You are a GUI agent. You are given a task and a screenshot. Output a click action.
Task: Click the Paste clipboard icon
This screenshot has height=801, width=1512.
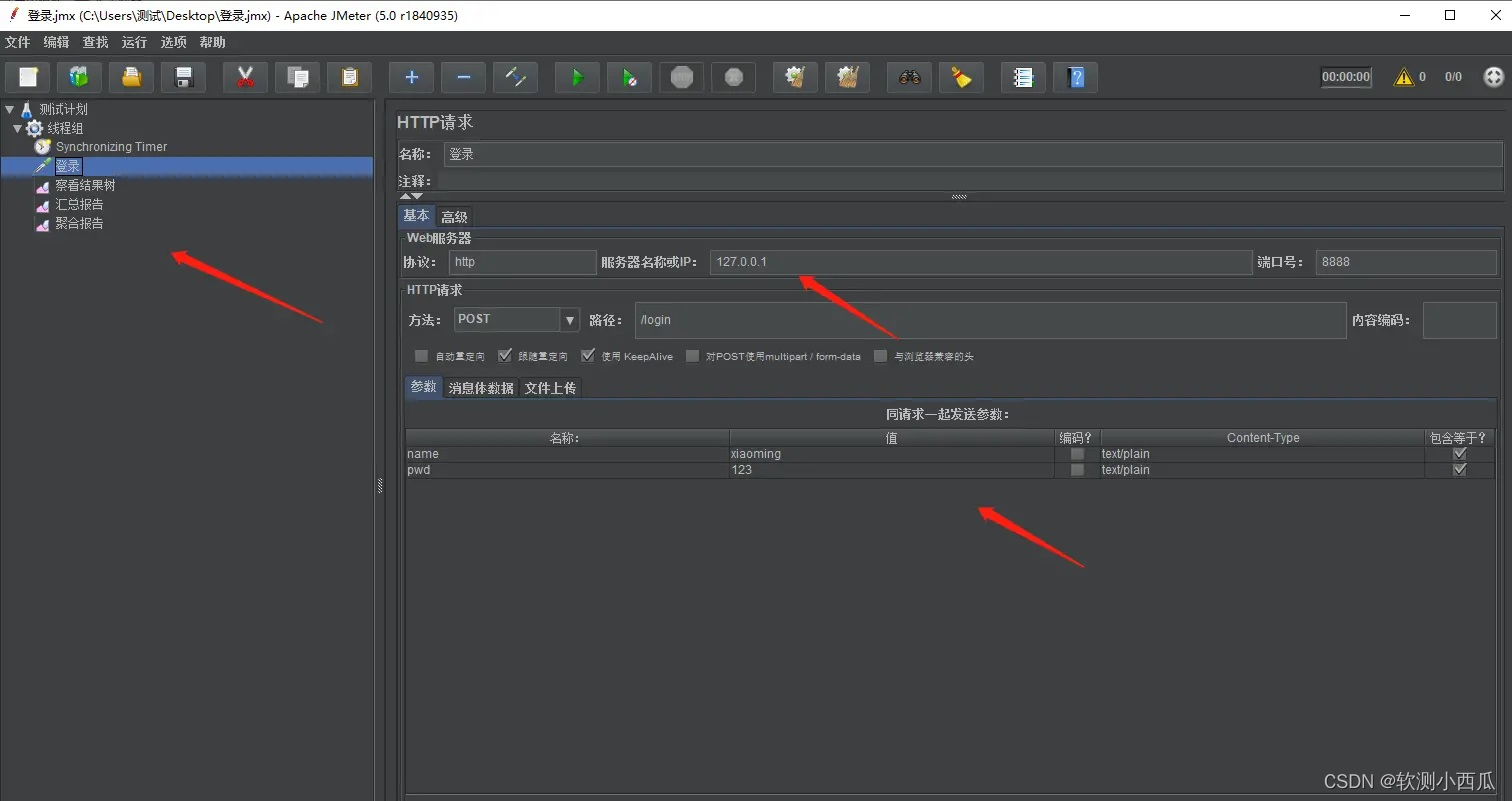(x=349, y=77)
